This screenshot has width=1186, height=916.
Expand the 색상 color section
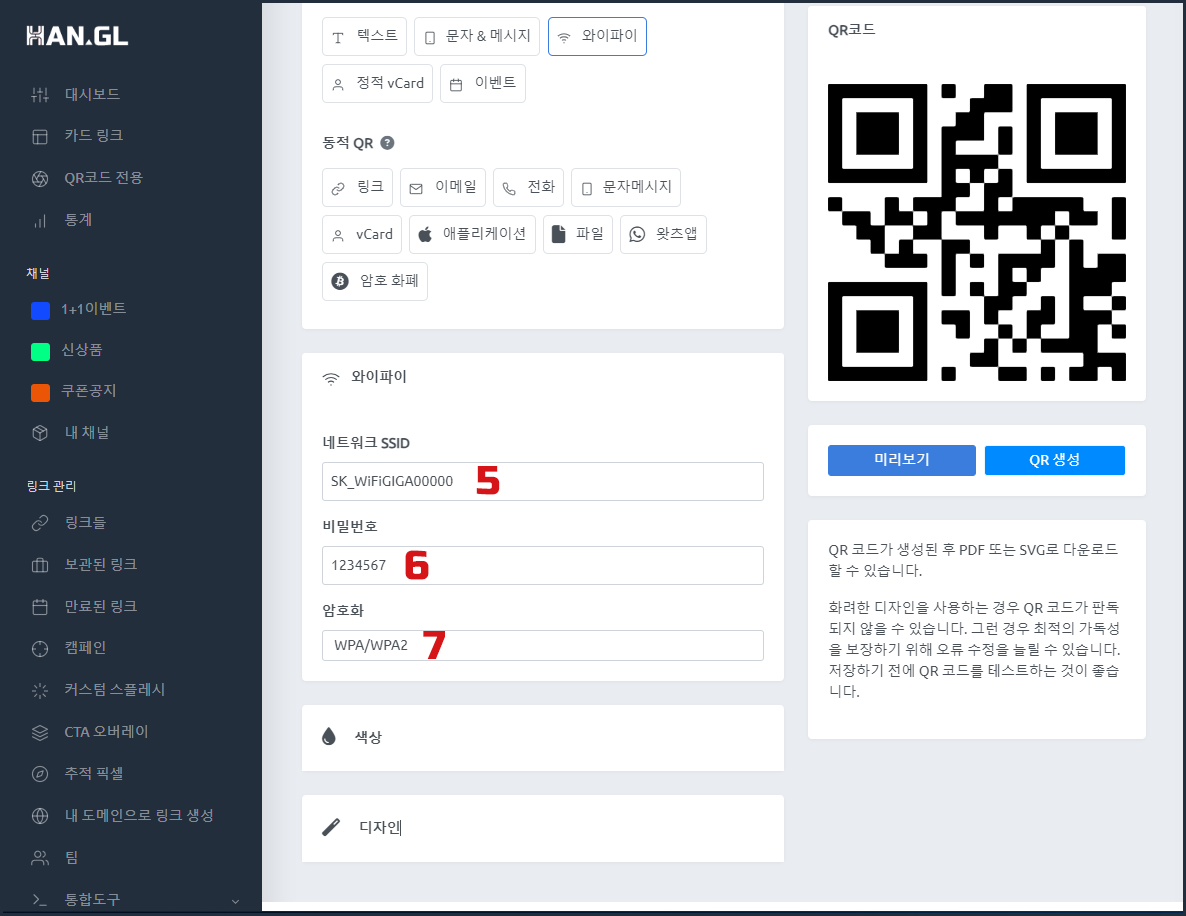pyautogui.click(x=543, y=737)
